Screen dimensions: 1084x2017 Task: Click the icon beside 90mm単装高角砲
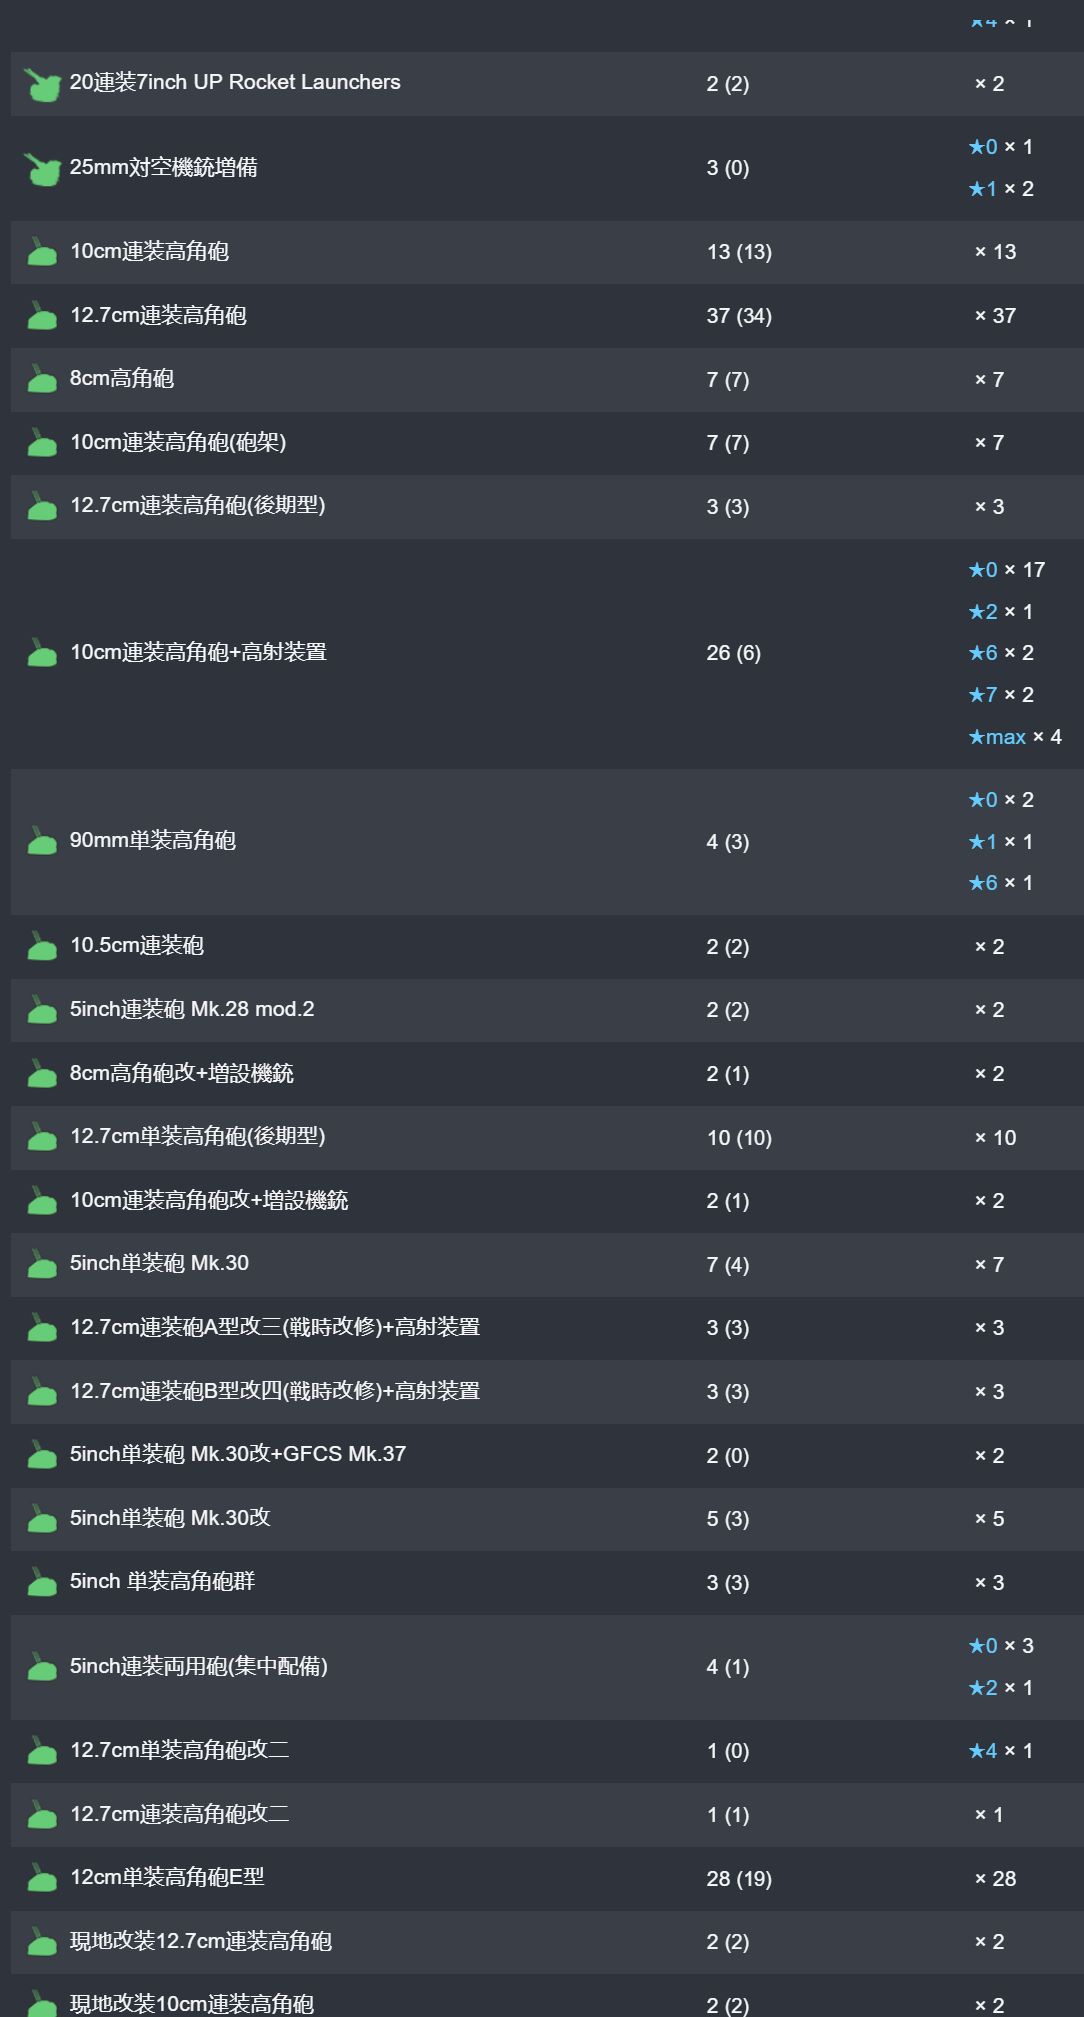42,841
